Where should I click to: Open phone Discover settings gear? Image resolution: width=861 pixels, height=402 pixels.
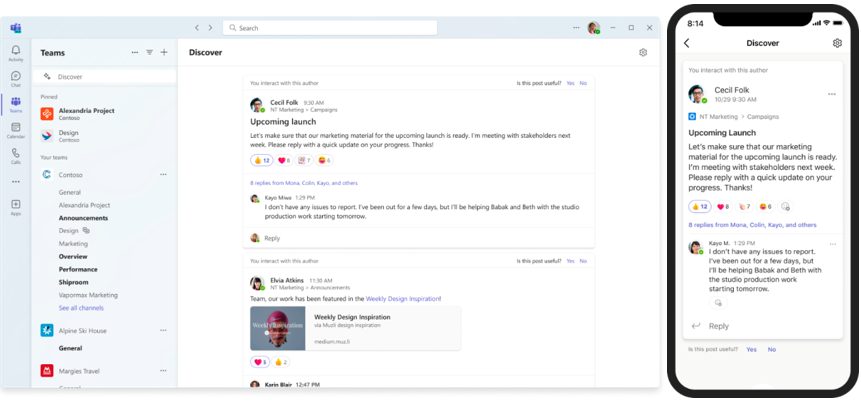click(837, 43)
